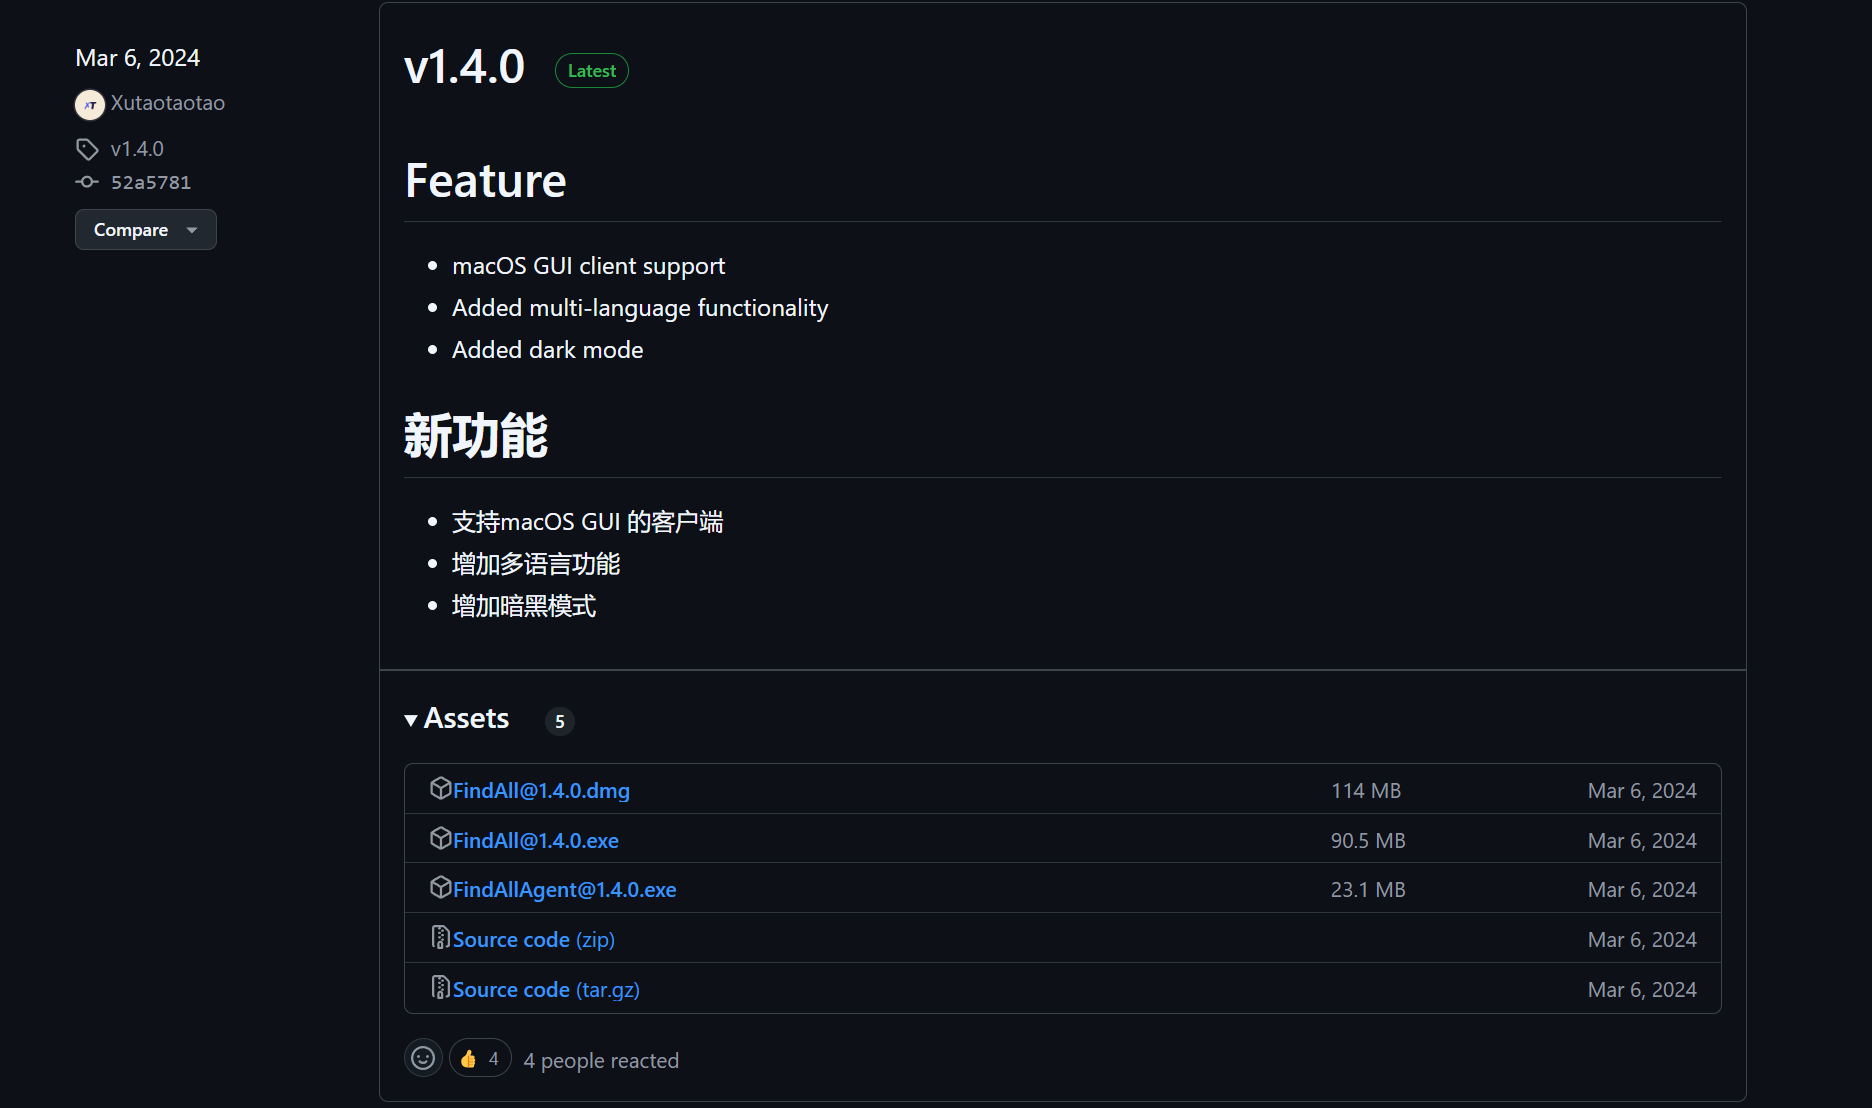Click the tag icon beside v1.4.0
This screenshot has width=1872, height=1108.
(x=87, y=149)
